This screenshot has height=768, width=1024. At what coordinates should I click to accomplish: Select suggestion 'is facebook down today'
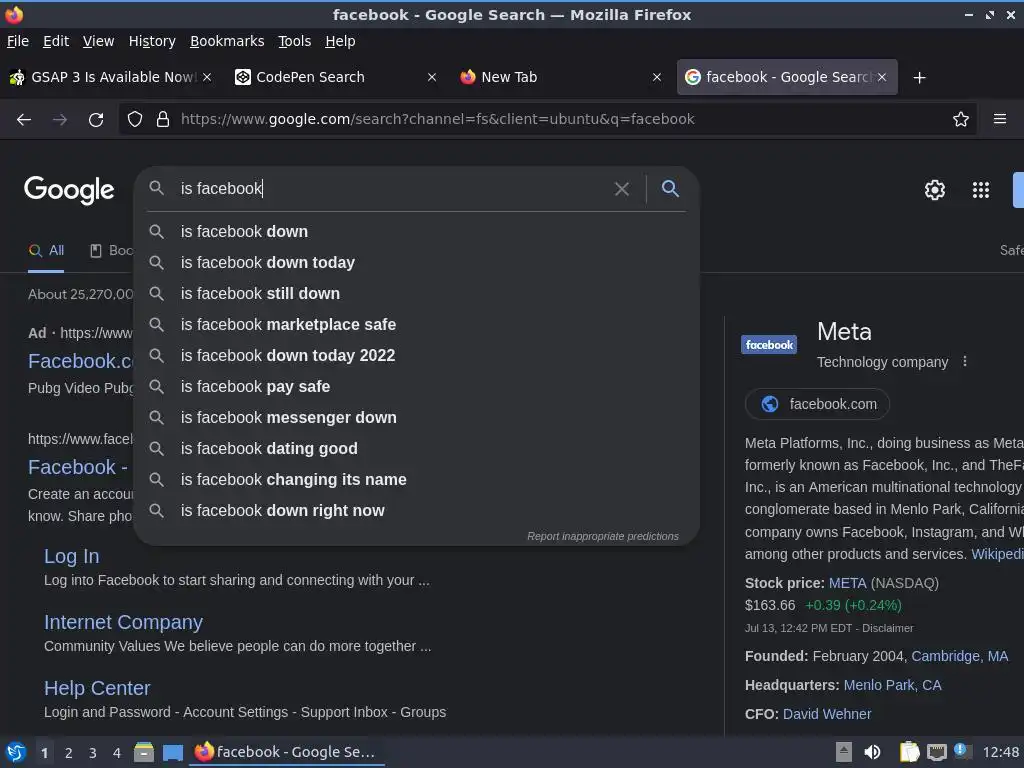(417, 263)
